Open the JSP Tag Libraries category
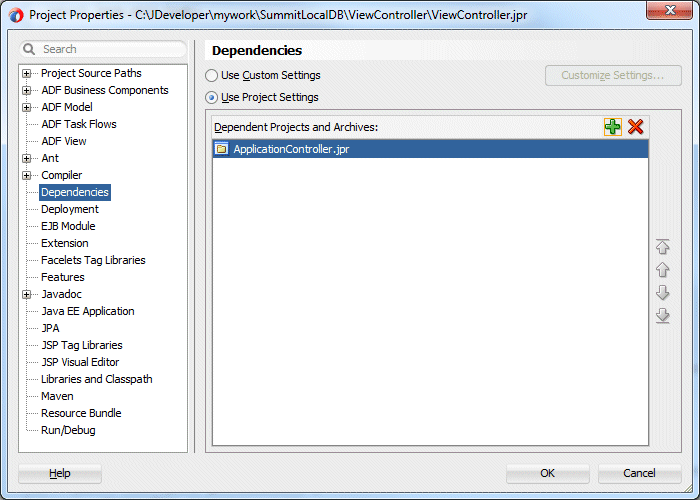 point(82,345)
